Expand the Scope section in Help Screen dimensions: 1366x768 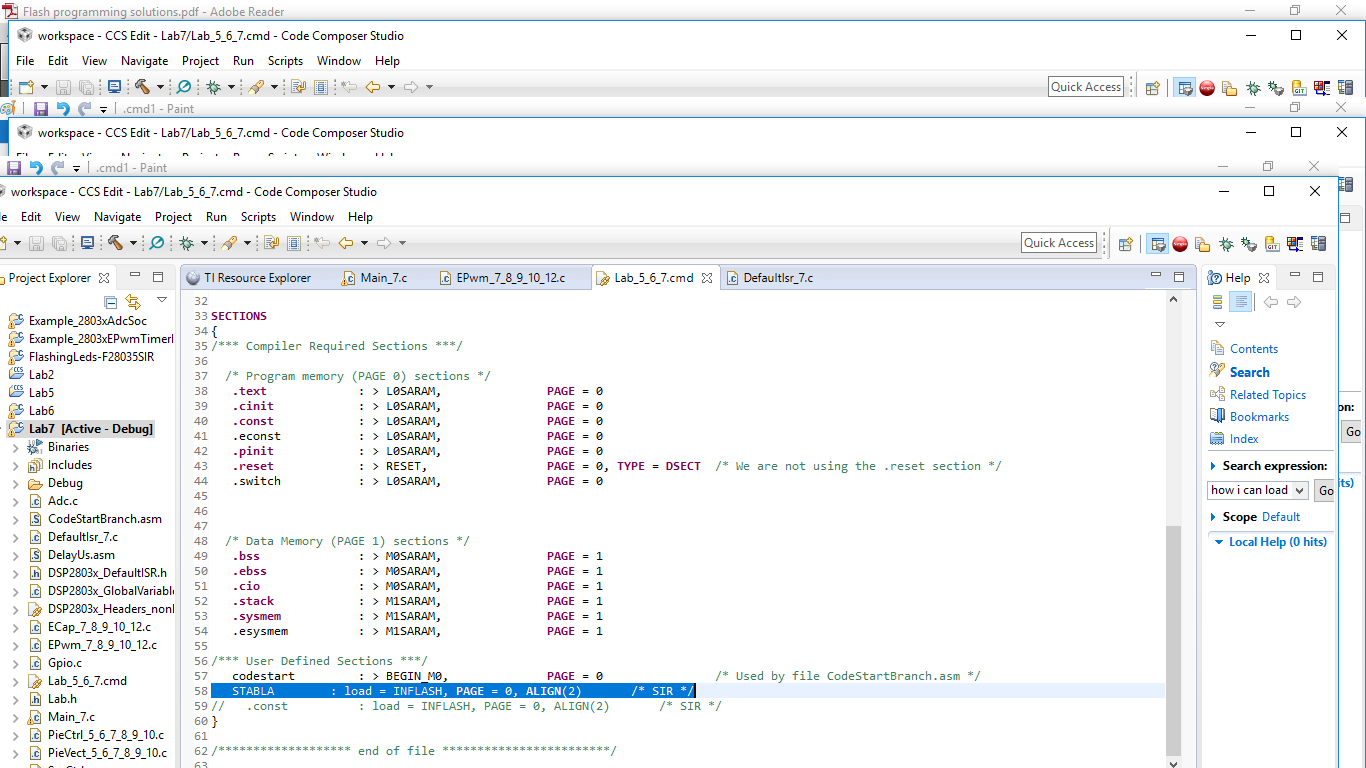pos(1214,517)
